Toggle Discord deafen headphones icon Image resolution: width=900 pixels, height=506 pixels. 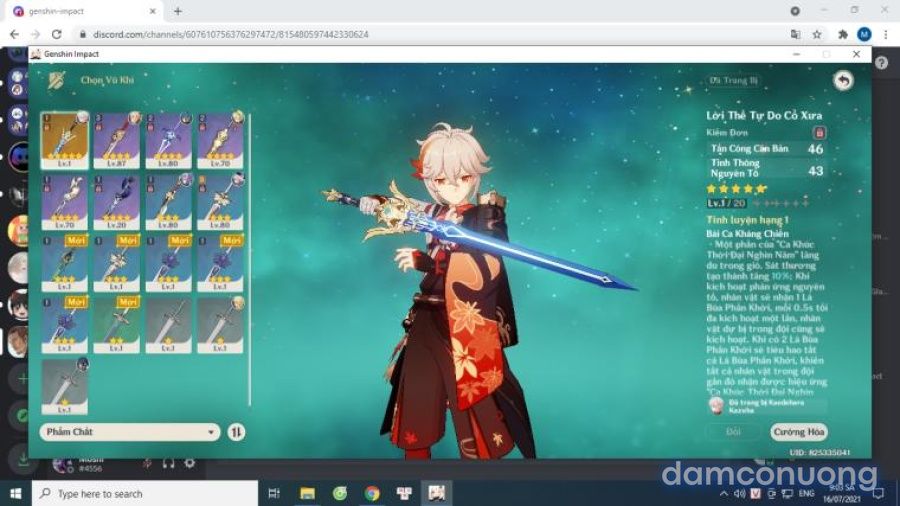click(168, 463)
